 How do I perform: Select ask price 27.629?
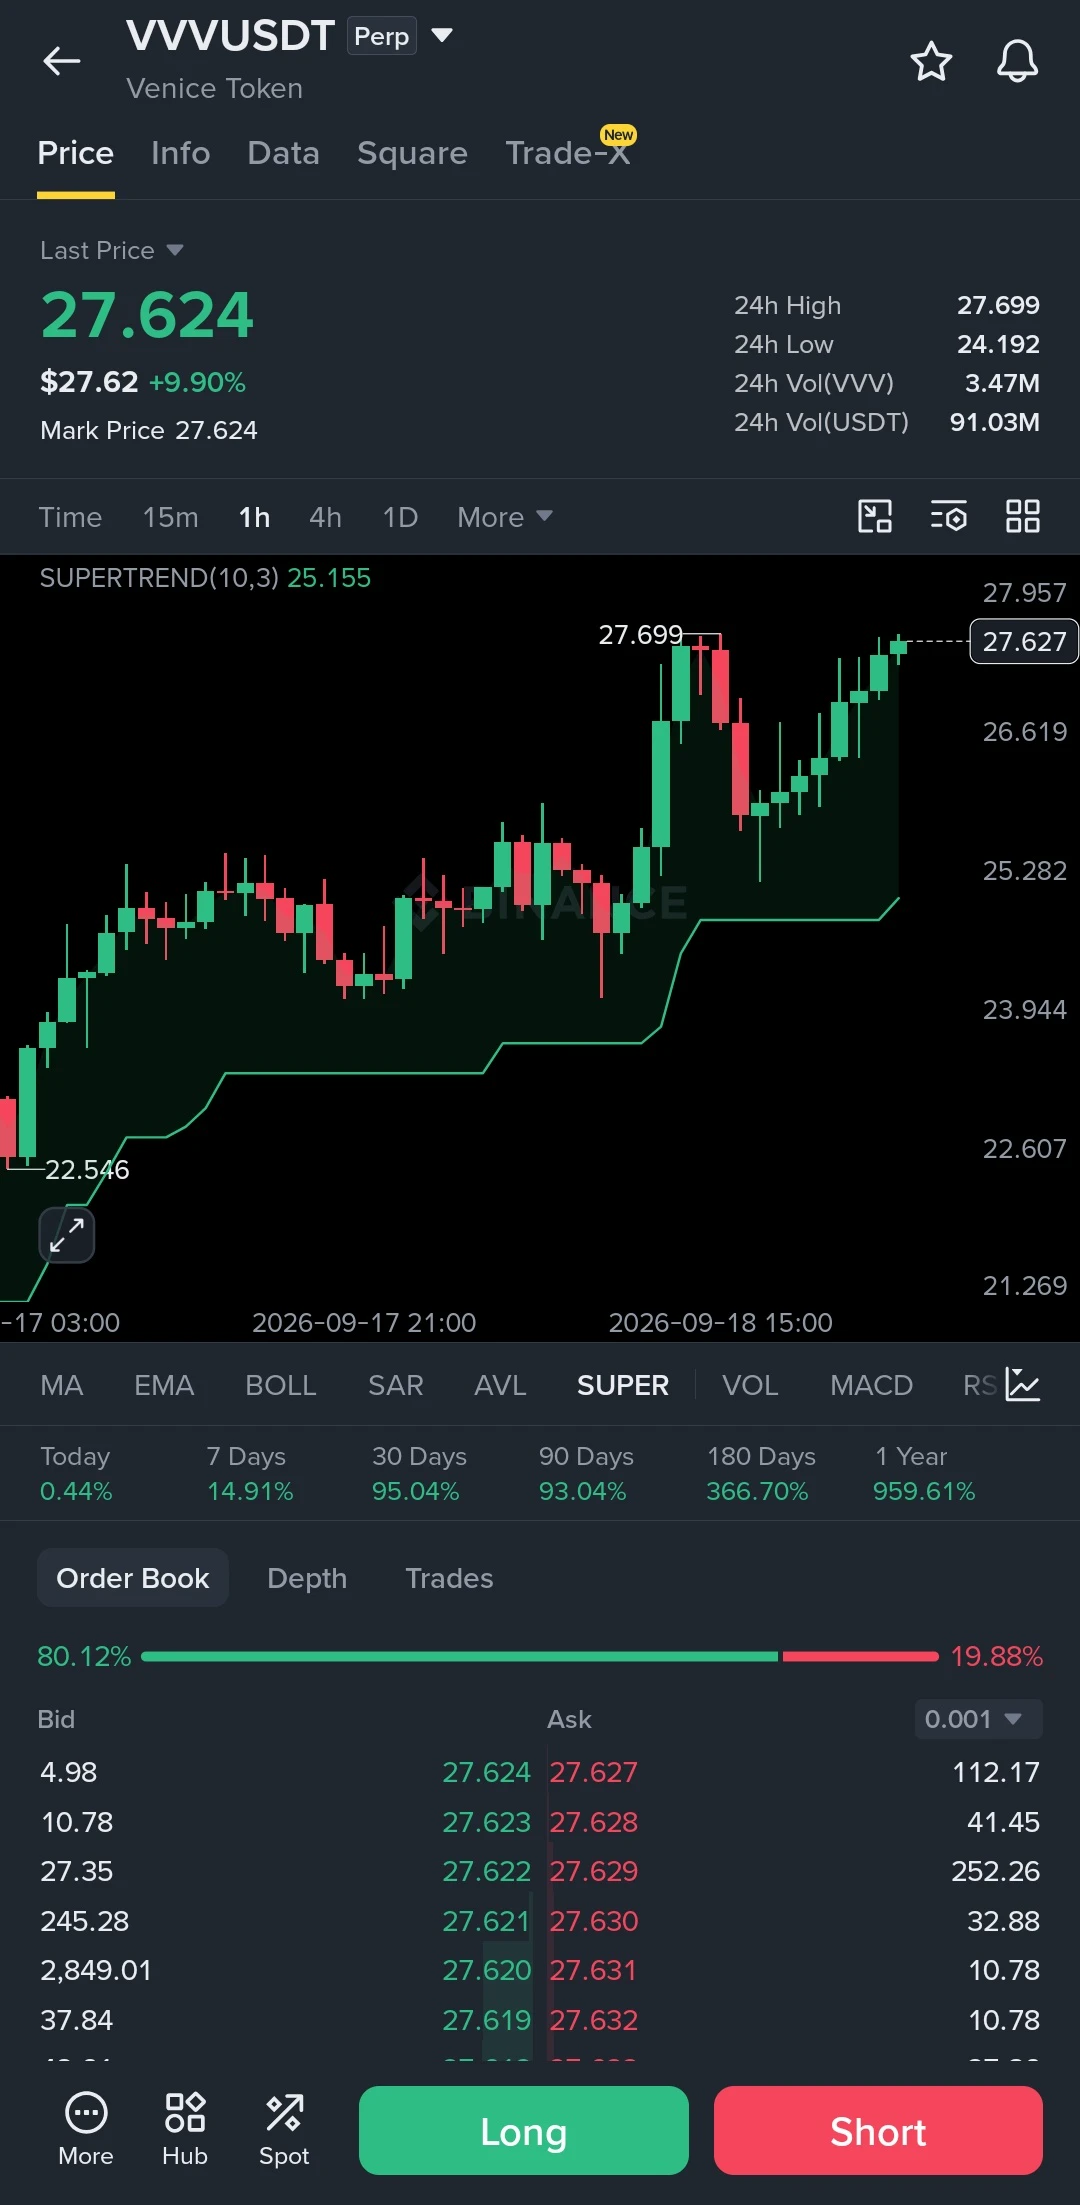[593, 1871]
